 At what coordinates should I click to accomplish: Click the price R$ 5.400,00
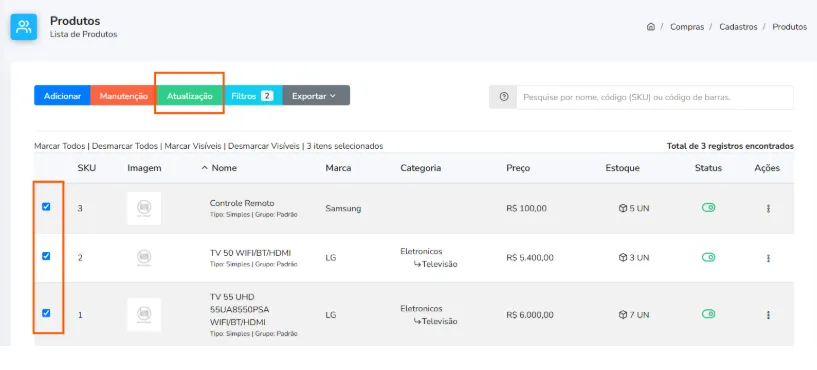click(x=530, y=257)
